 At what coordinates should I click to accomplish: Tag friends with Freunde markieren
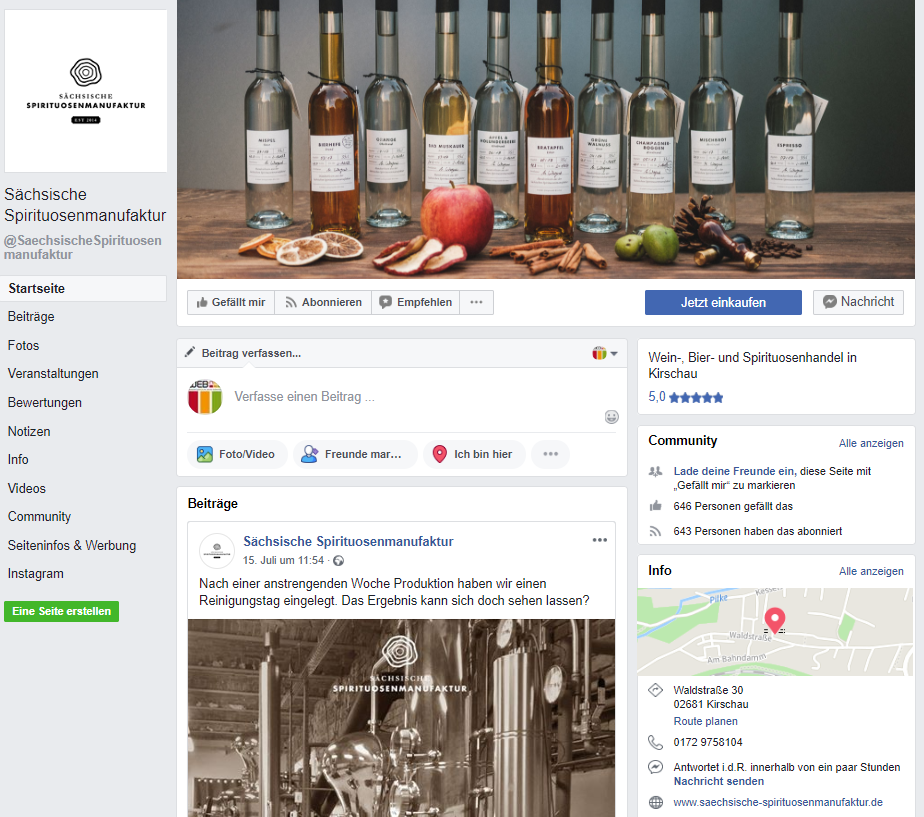pos(355,454)
